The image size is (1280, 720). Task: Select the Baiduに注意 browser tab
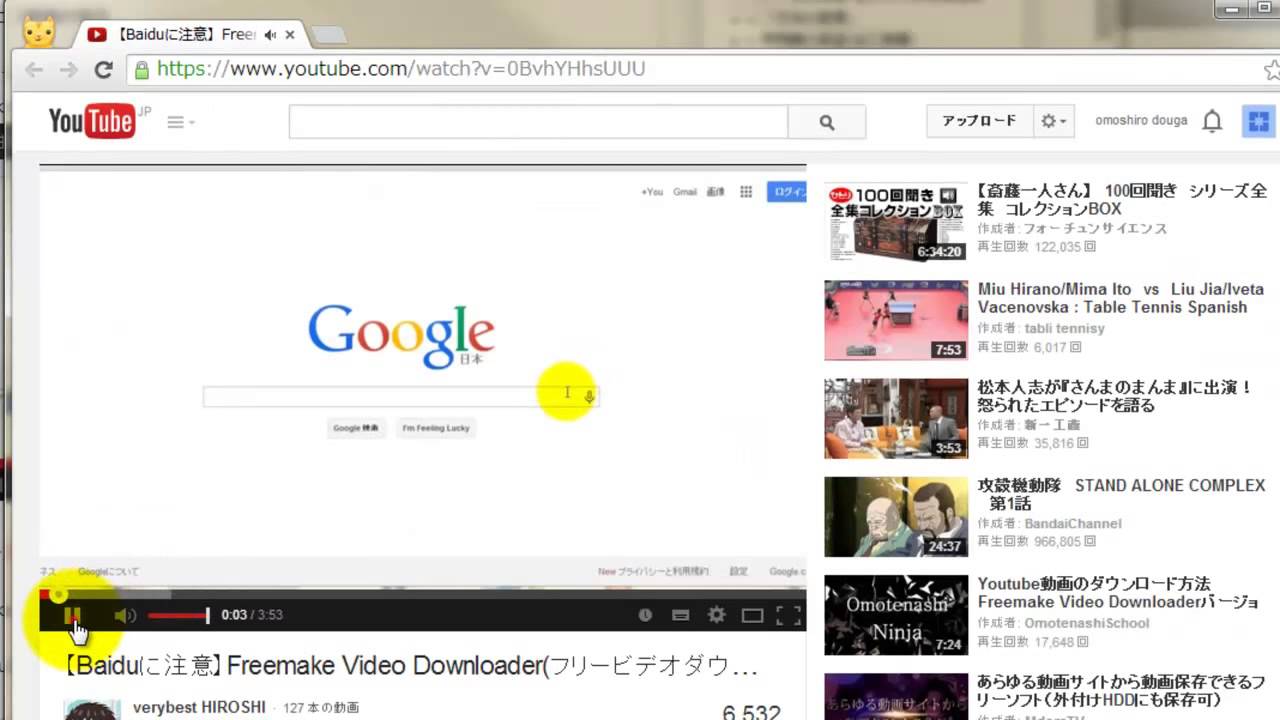185,34
